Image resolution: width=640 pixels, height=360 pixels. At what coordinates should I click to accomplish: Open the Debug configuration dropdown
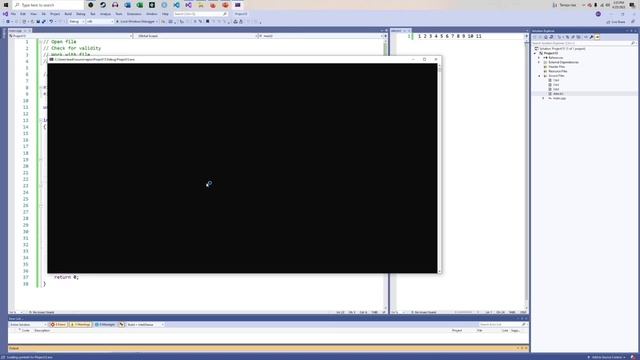(x=76, y=22)
